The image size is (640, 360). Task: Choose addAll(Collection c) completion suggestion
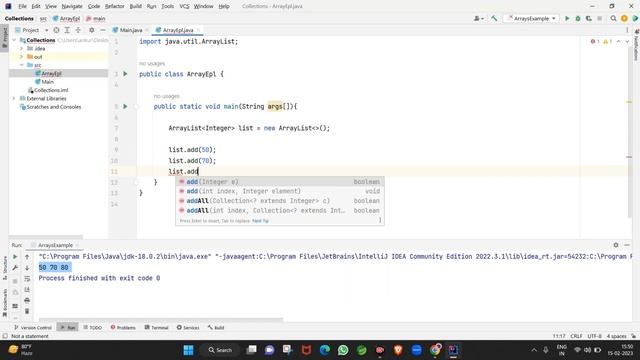[280, 201]
